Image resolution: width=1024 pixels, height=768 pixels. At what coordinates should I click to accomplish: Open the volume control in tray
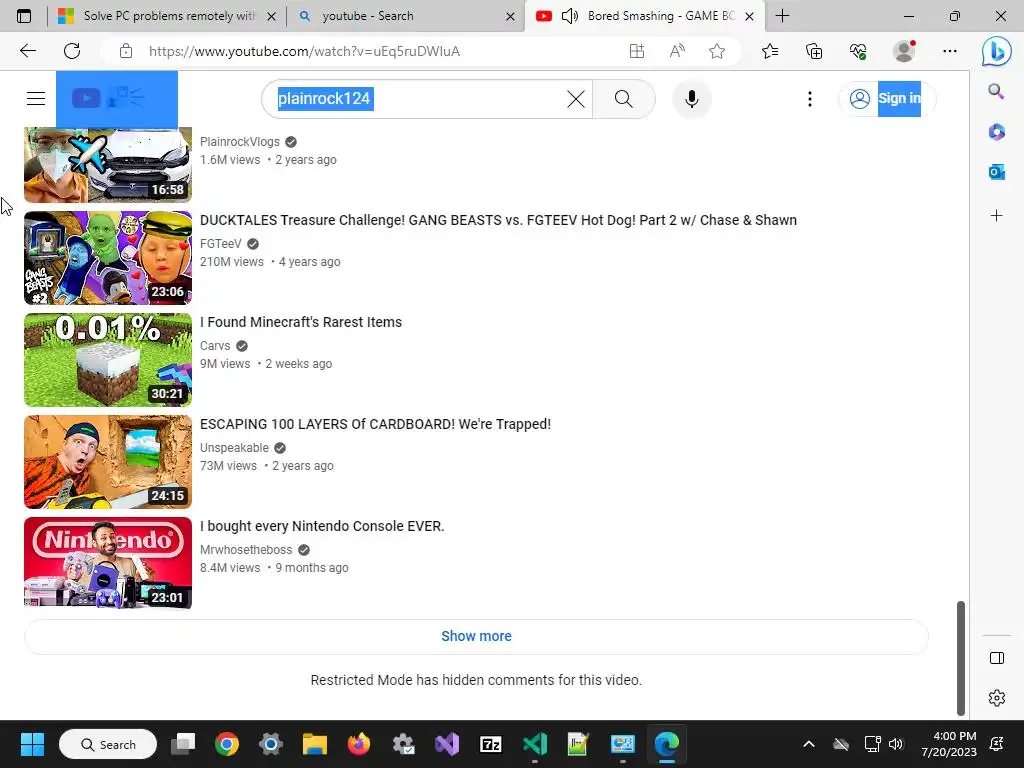[895, 744]
